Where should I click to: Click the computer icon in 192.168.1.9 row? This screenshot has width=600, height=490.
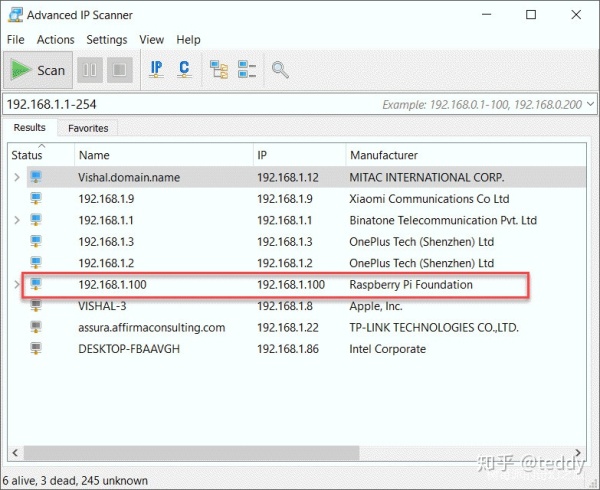tap(36, 199)
